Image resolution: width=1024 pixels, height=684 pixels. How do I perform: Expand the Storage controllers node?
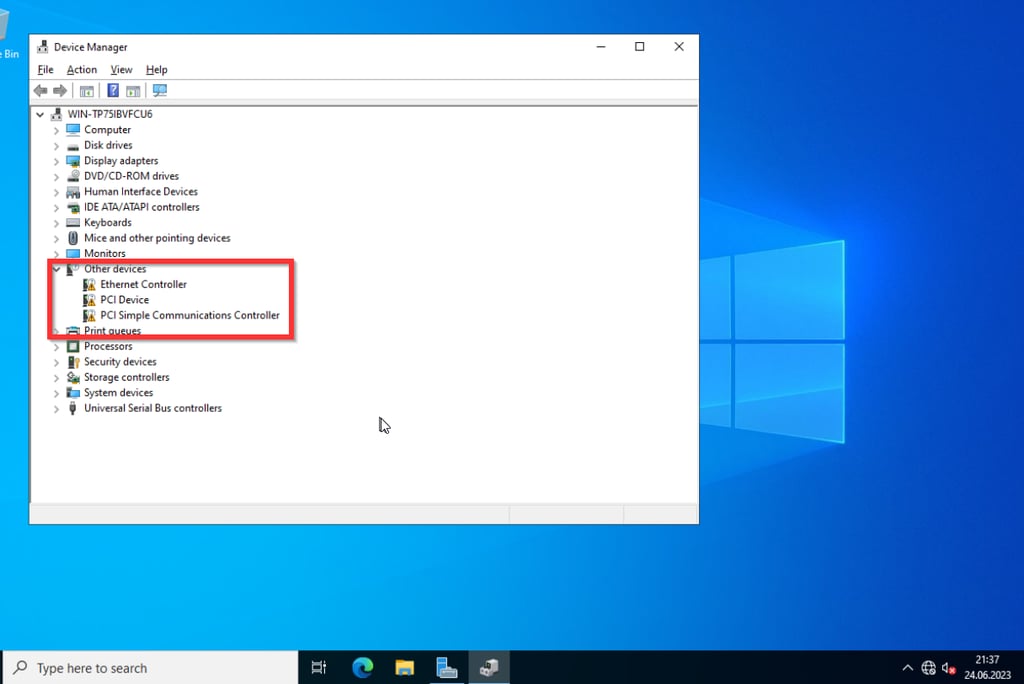pyautogui.click(x=56, y=378)
